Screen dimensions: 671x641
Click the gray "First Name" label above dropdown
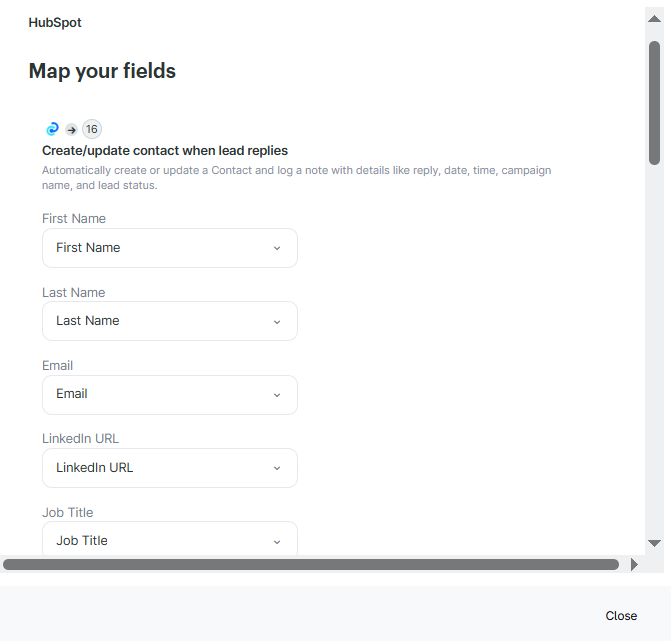tap(74, 219)
